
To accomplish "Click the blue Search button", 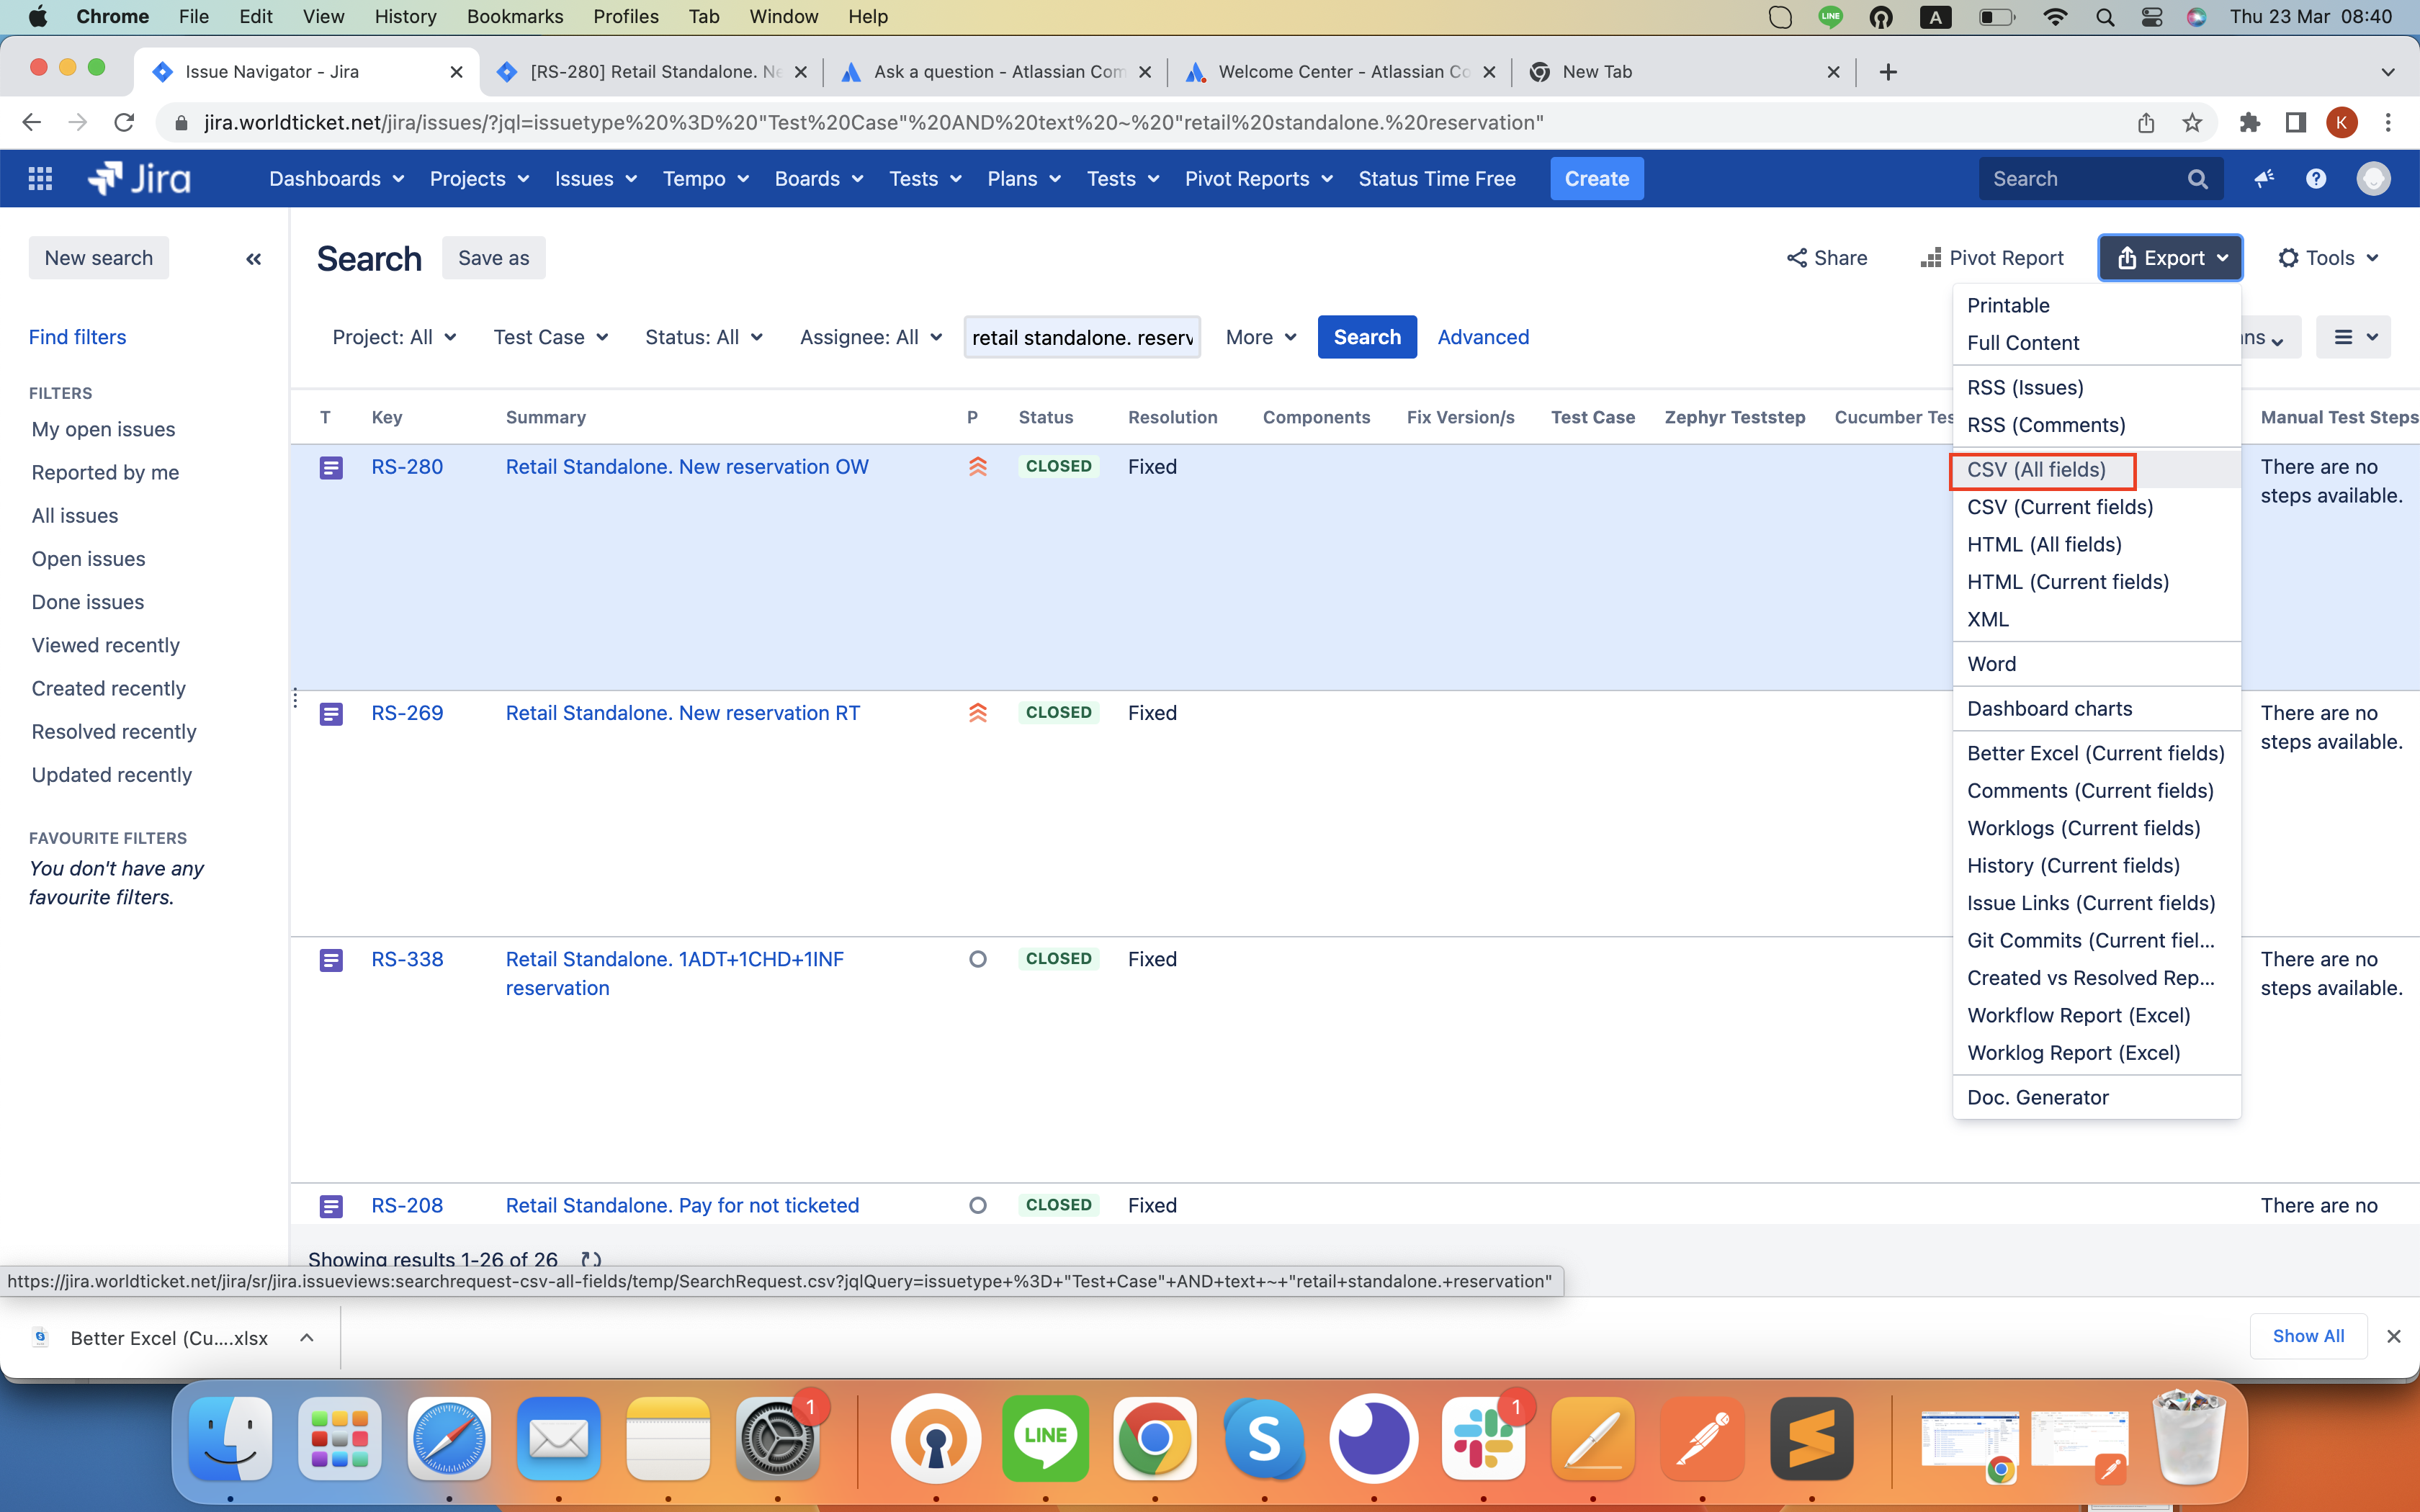I will coord(1366,337).
